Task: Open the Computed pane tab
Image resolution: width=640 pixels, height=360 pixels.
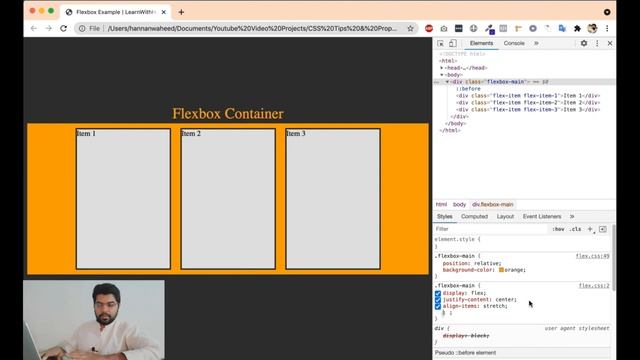Action: coord(474,217)
